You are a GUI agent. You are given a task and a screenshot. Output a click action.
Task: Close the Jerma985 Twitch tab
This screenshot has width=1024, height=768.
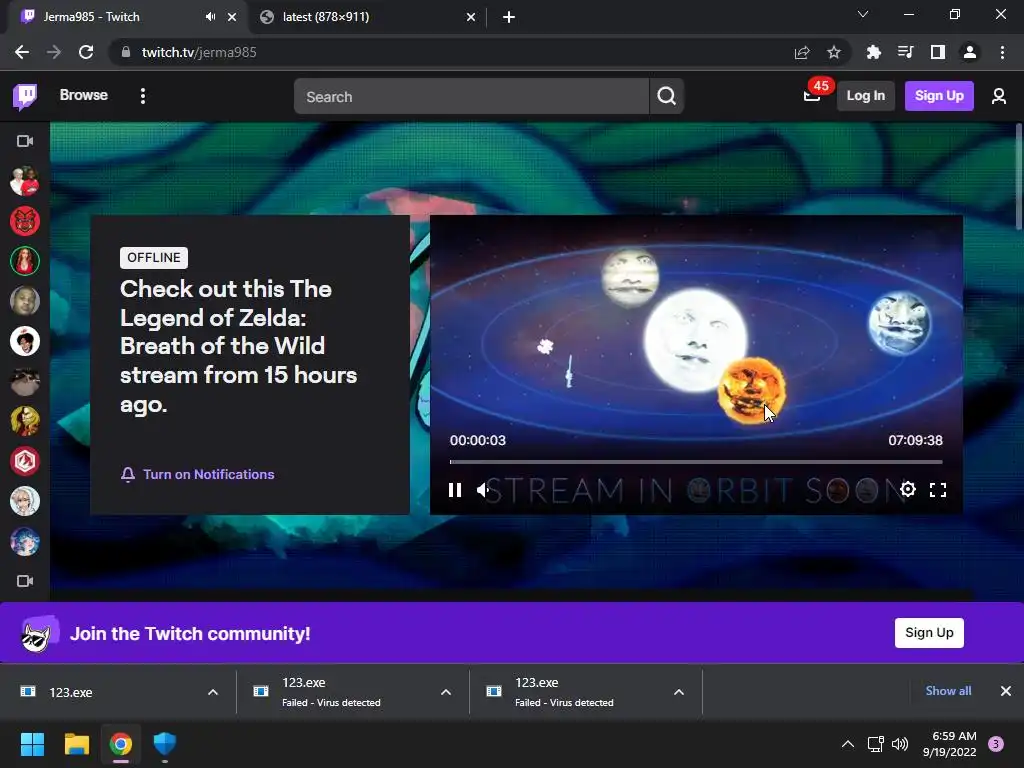(x=232, y=18)
